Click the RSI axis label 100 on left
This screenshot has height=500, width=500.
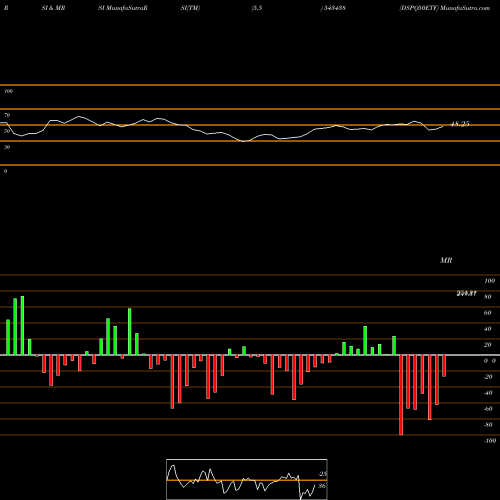[x=8, y=91]
